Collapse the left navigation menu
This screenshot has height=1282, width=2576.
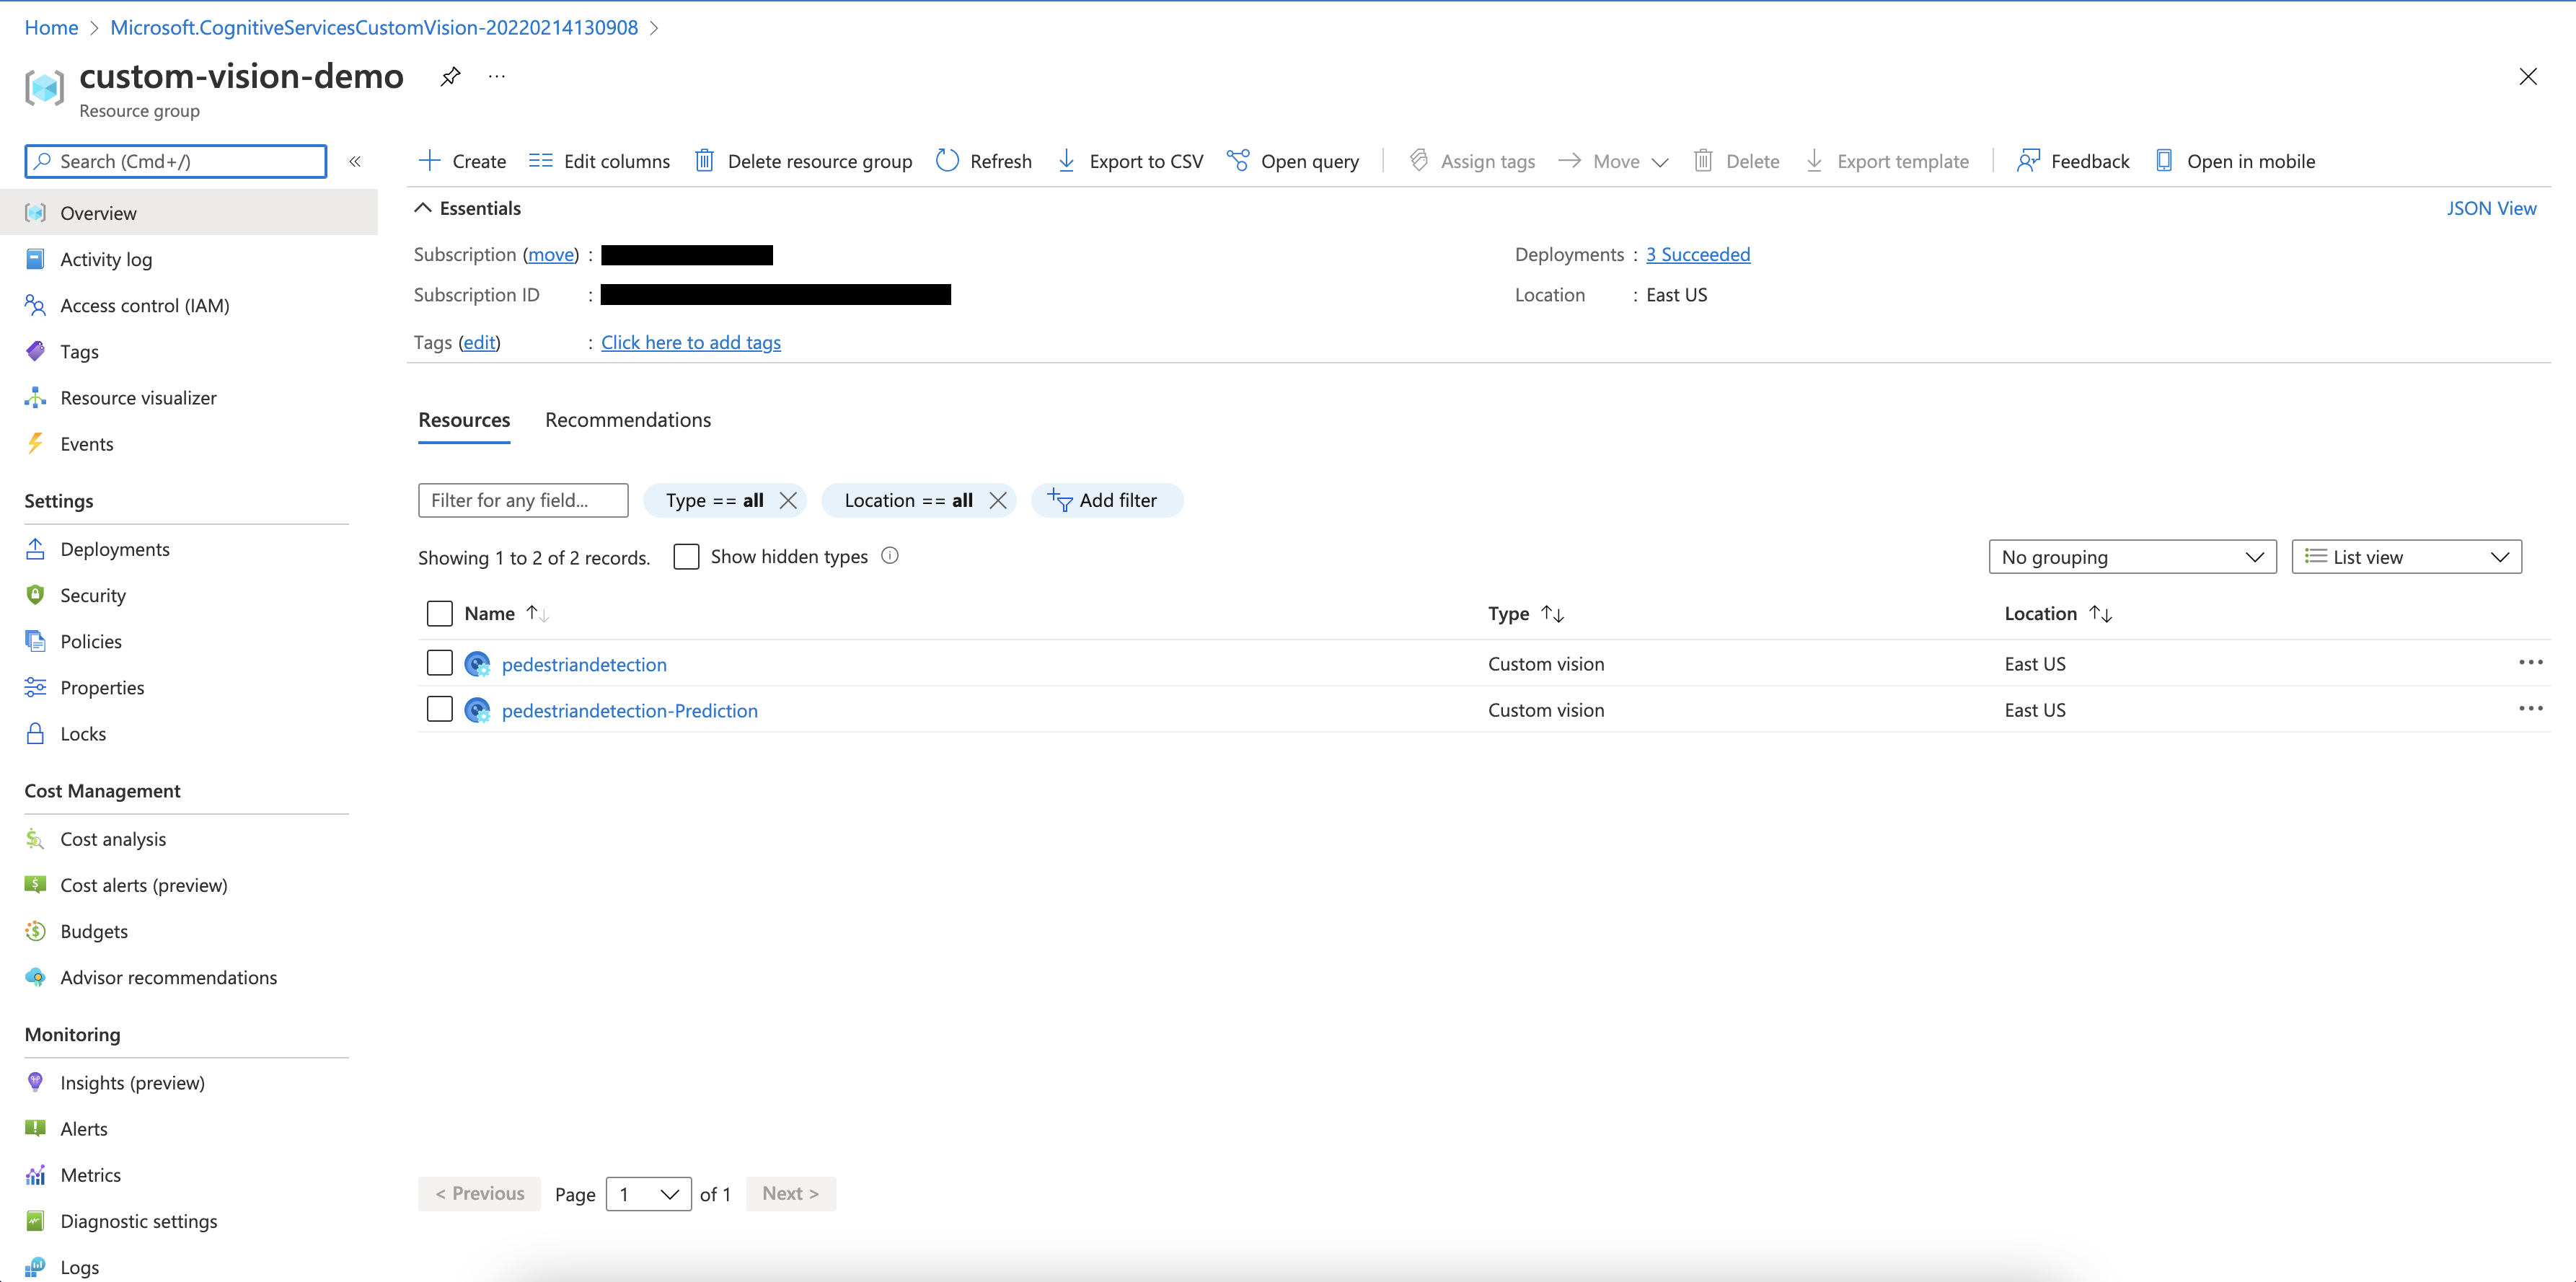point(355,161)
